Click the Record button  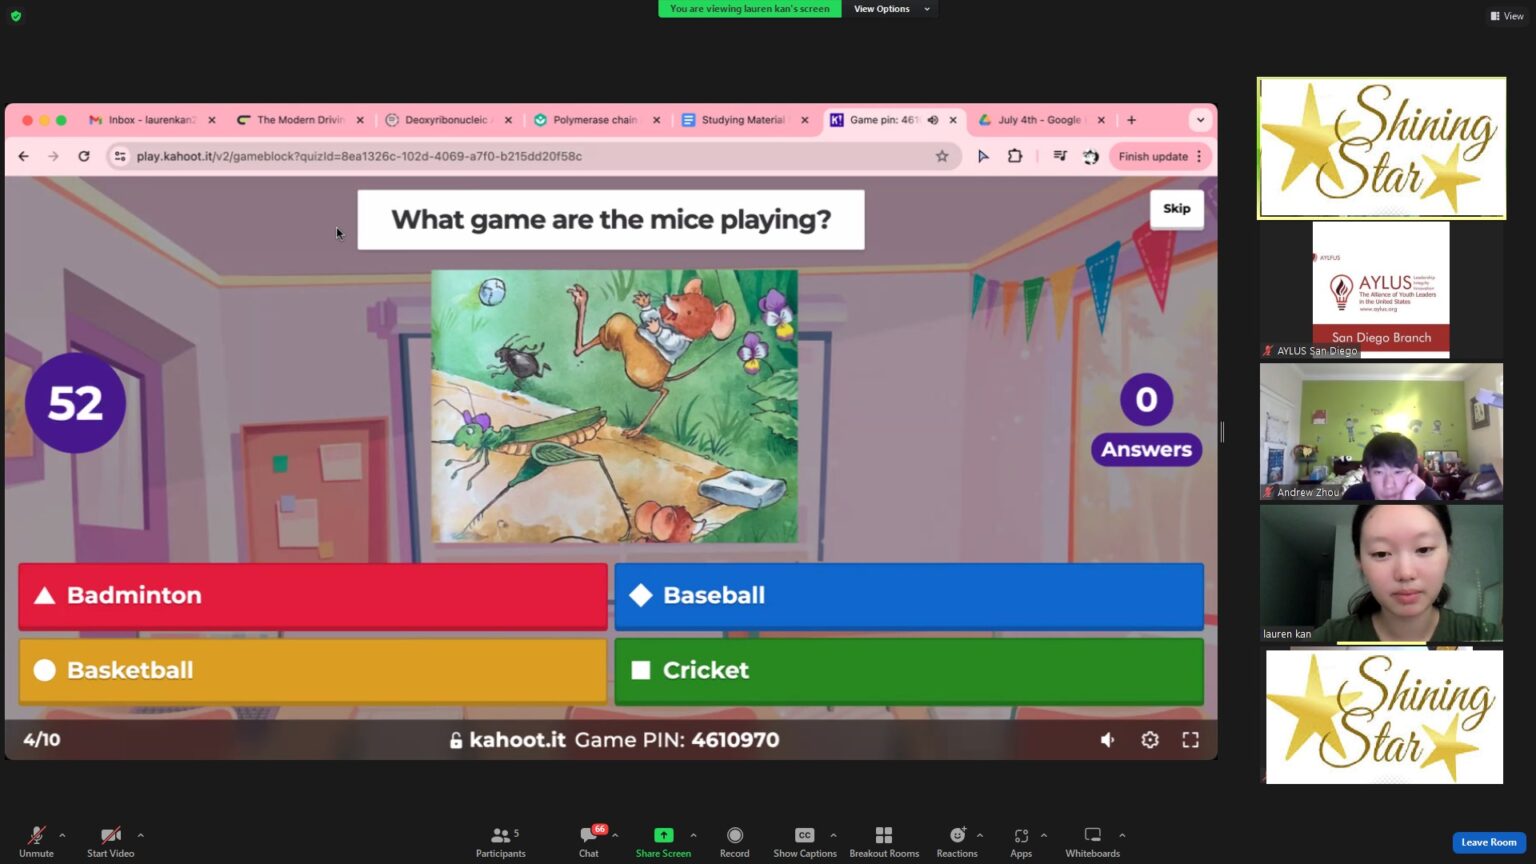(734, 842)
